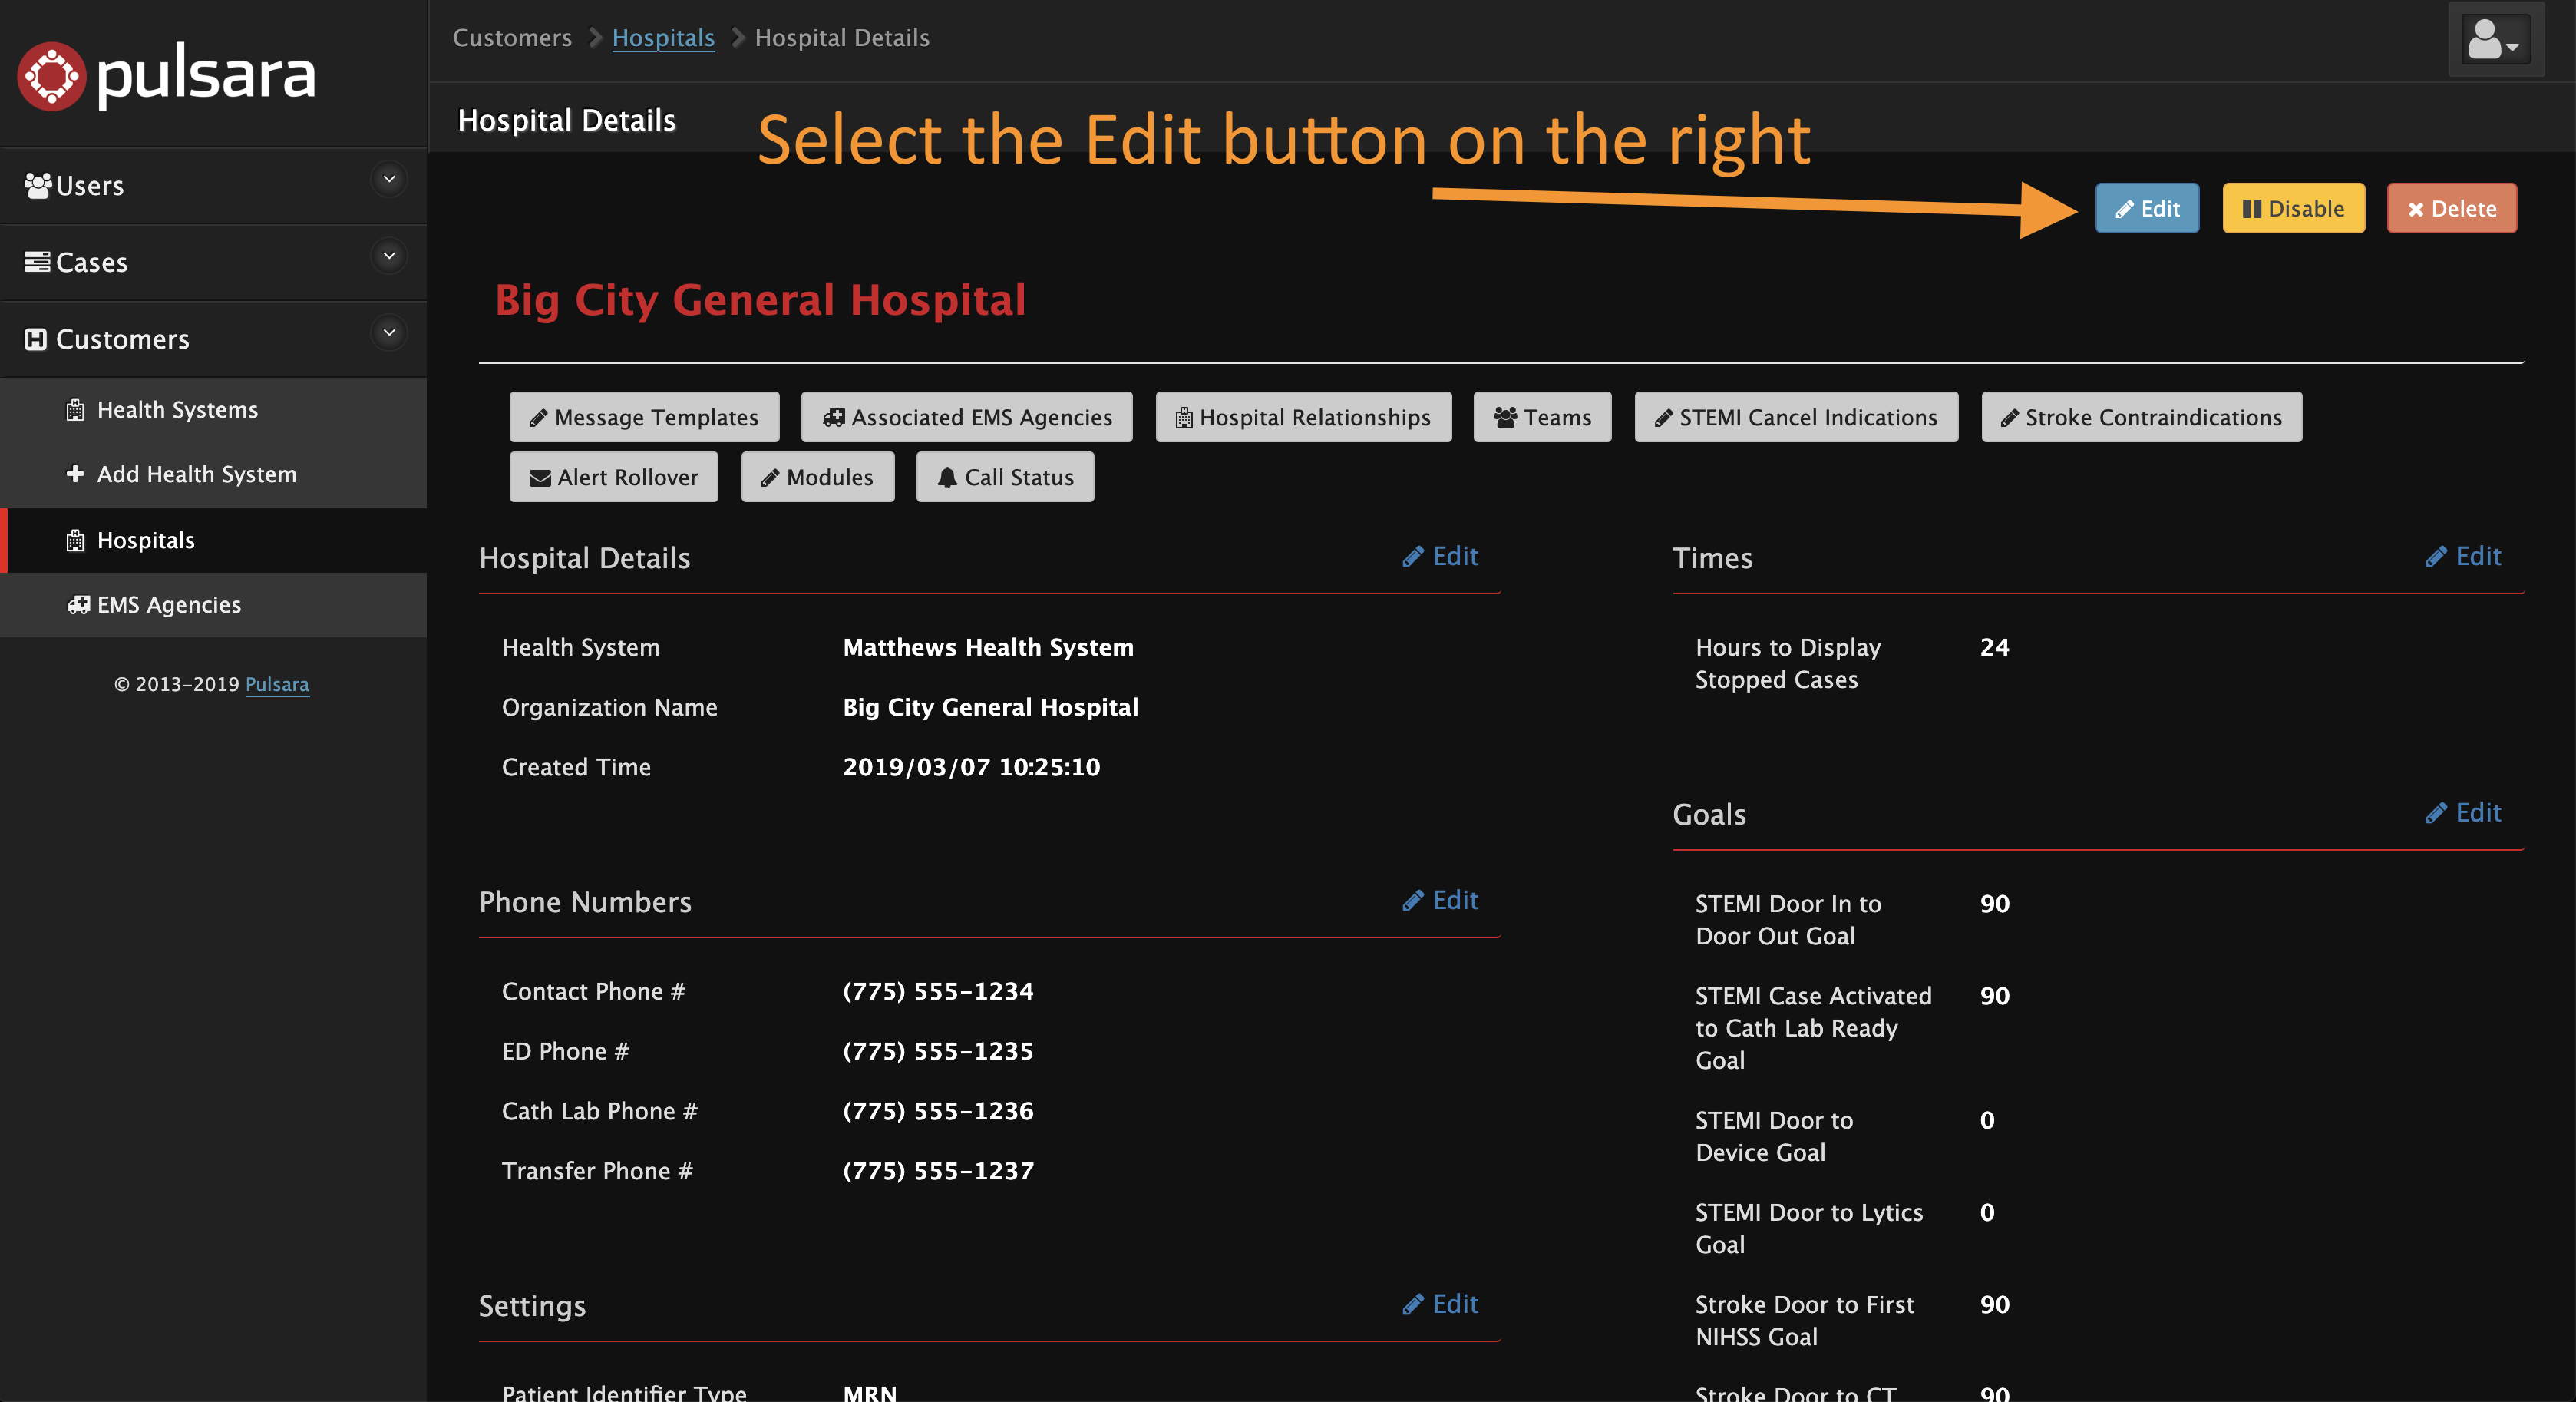Select Hospitals in the sidebar
The image size is (2576, 1402).
tap(213, 540)
